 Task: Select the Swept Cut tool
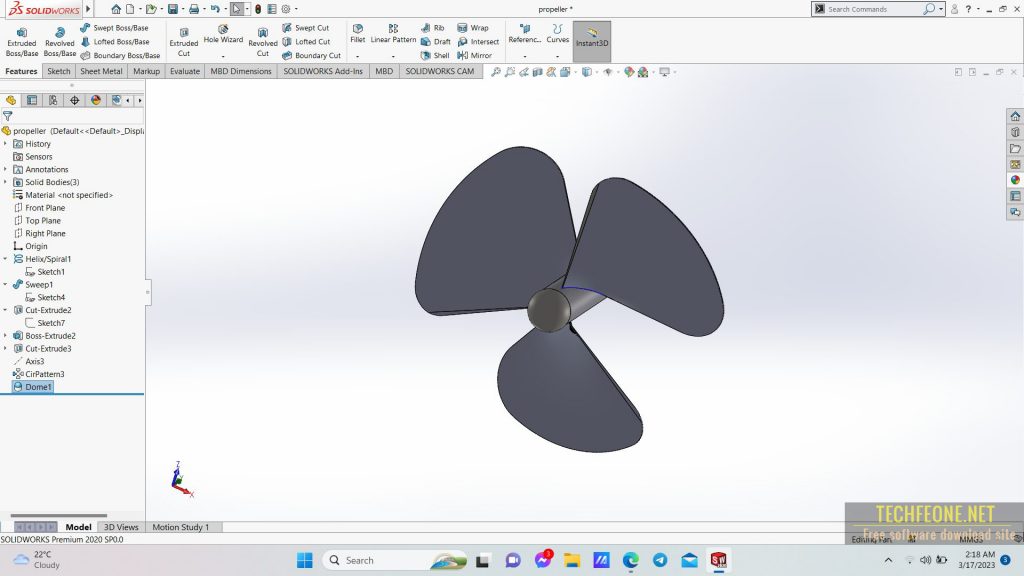coord(306,28)
